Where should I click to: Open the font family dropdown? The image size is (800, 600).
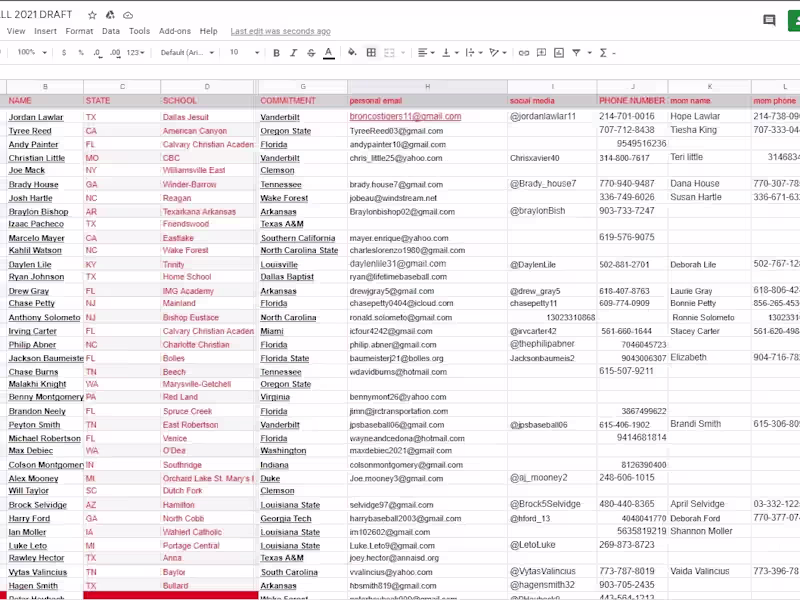coord(187,53)
